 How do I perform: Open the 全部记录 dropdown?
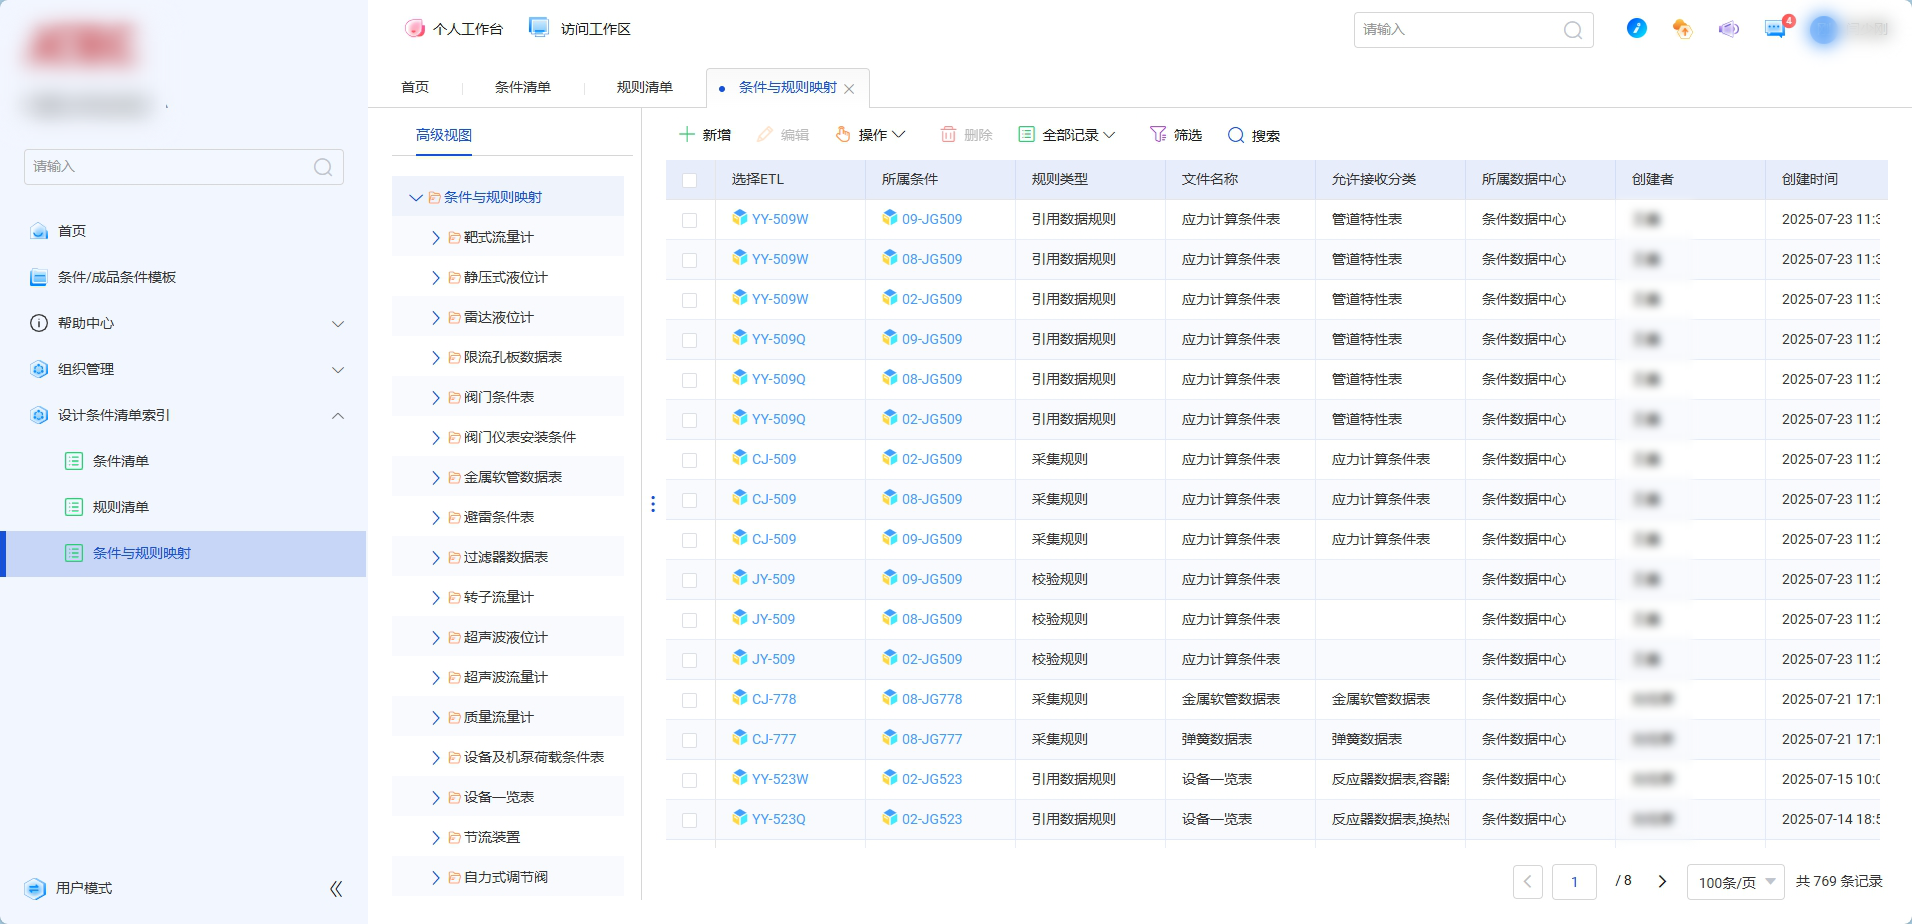tap(1066, 134)
